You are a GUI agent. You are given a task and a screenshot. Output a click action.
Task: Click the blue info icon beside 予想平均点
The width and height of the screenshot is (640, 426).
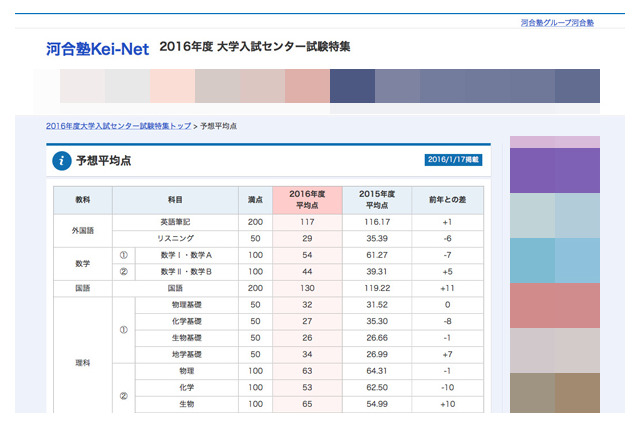(x=62, y=160)
